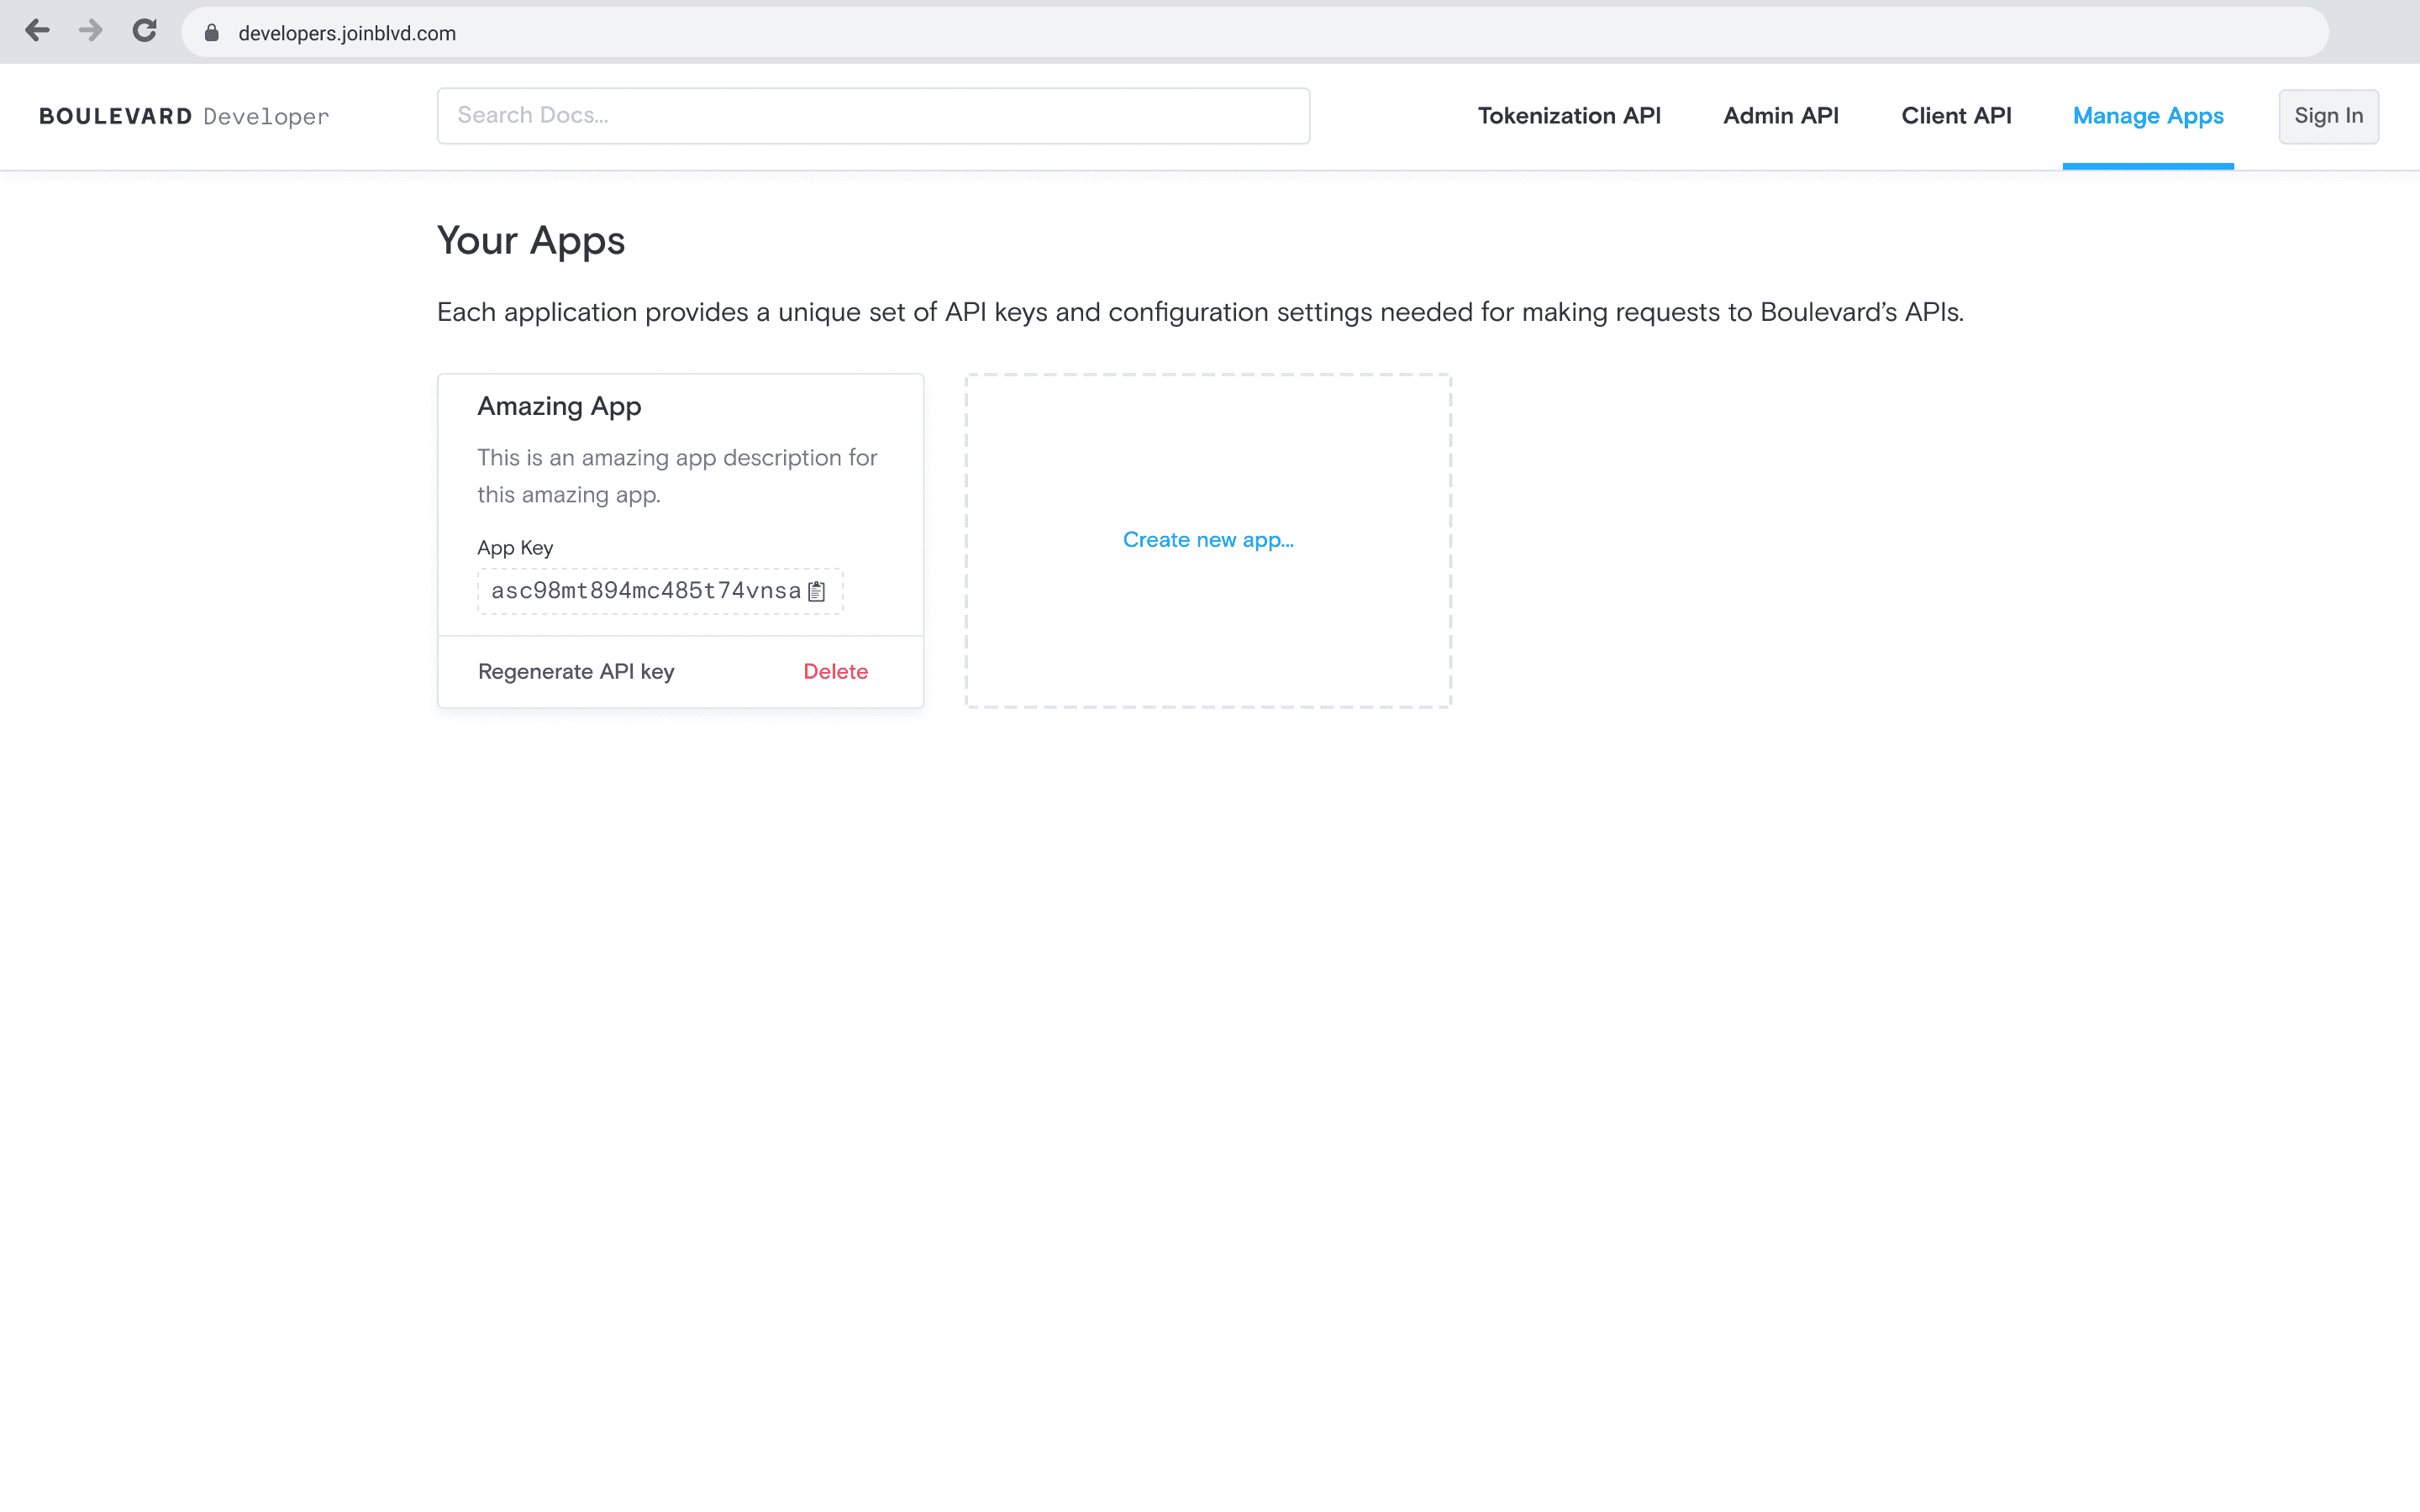Reload the page

click(x=145, y=31)
